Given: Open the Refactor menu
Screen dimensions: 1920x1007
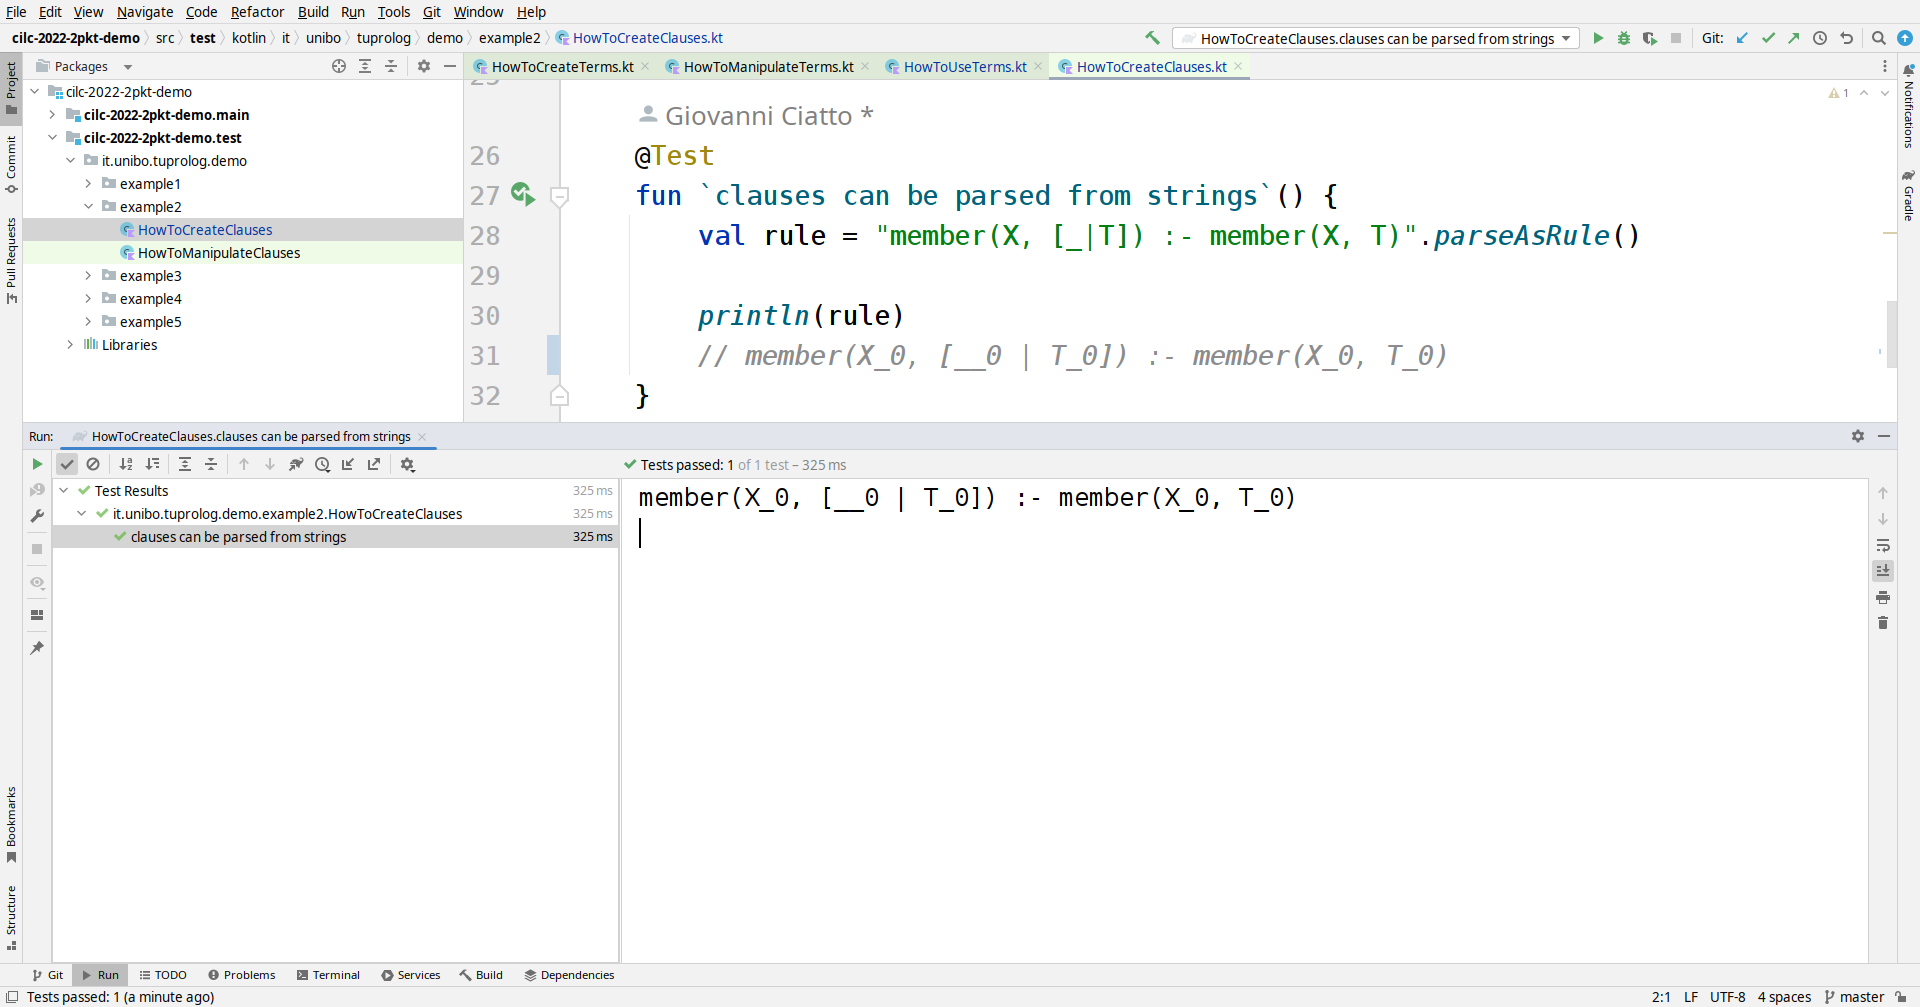Looking at the screenshot, I should [257, 12].
